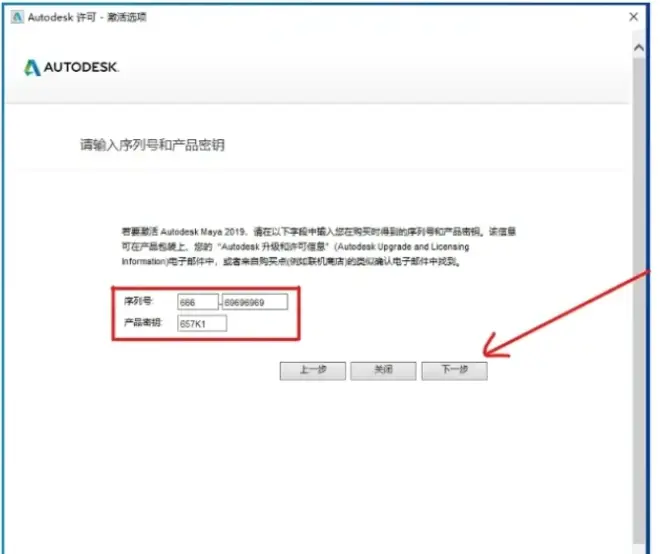
Task: Click the Autodesk logo in the header
Action: [x=33, y=68]
